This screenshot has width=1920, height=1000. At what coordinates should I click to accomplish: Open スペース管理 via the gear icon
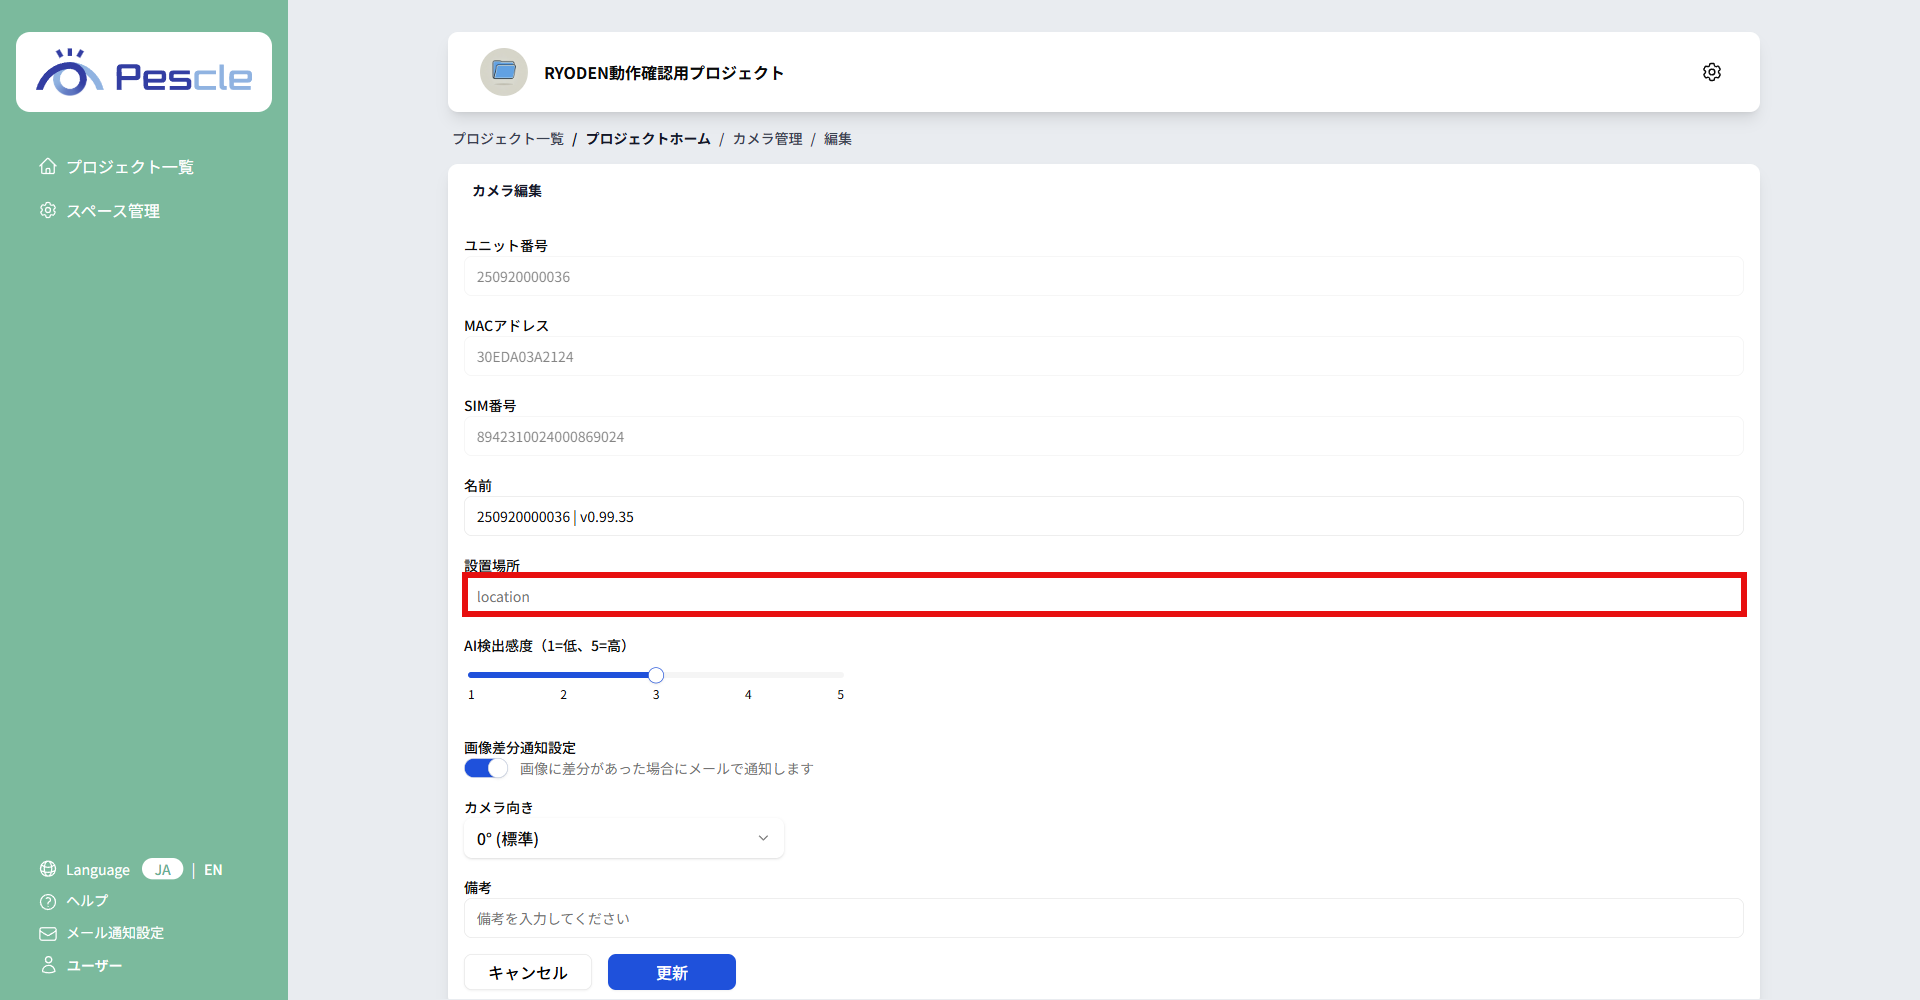[47, 210]
